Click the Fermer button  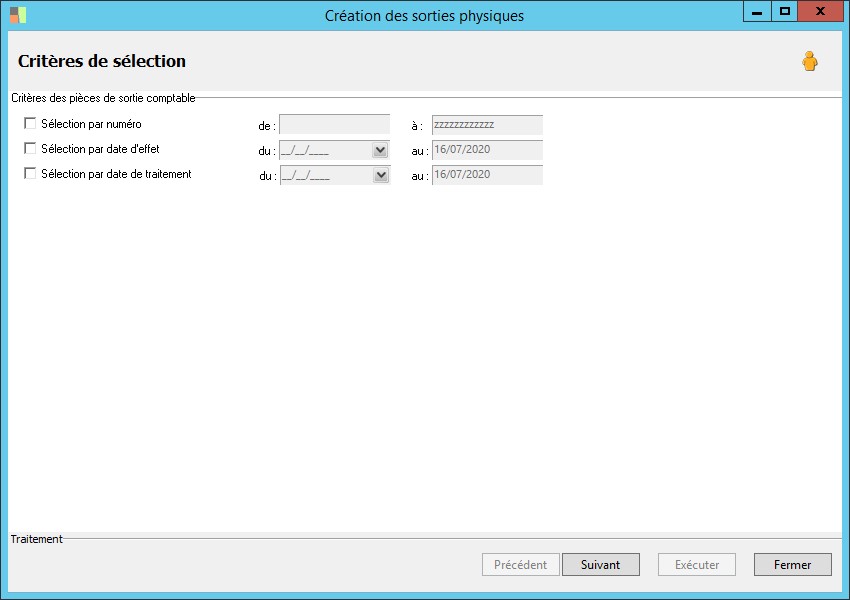(792, 565)
